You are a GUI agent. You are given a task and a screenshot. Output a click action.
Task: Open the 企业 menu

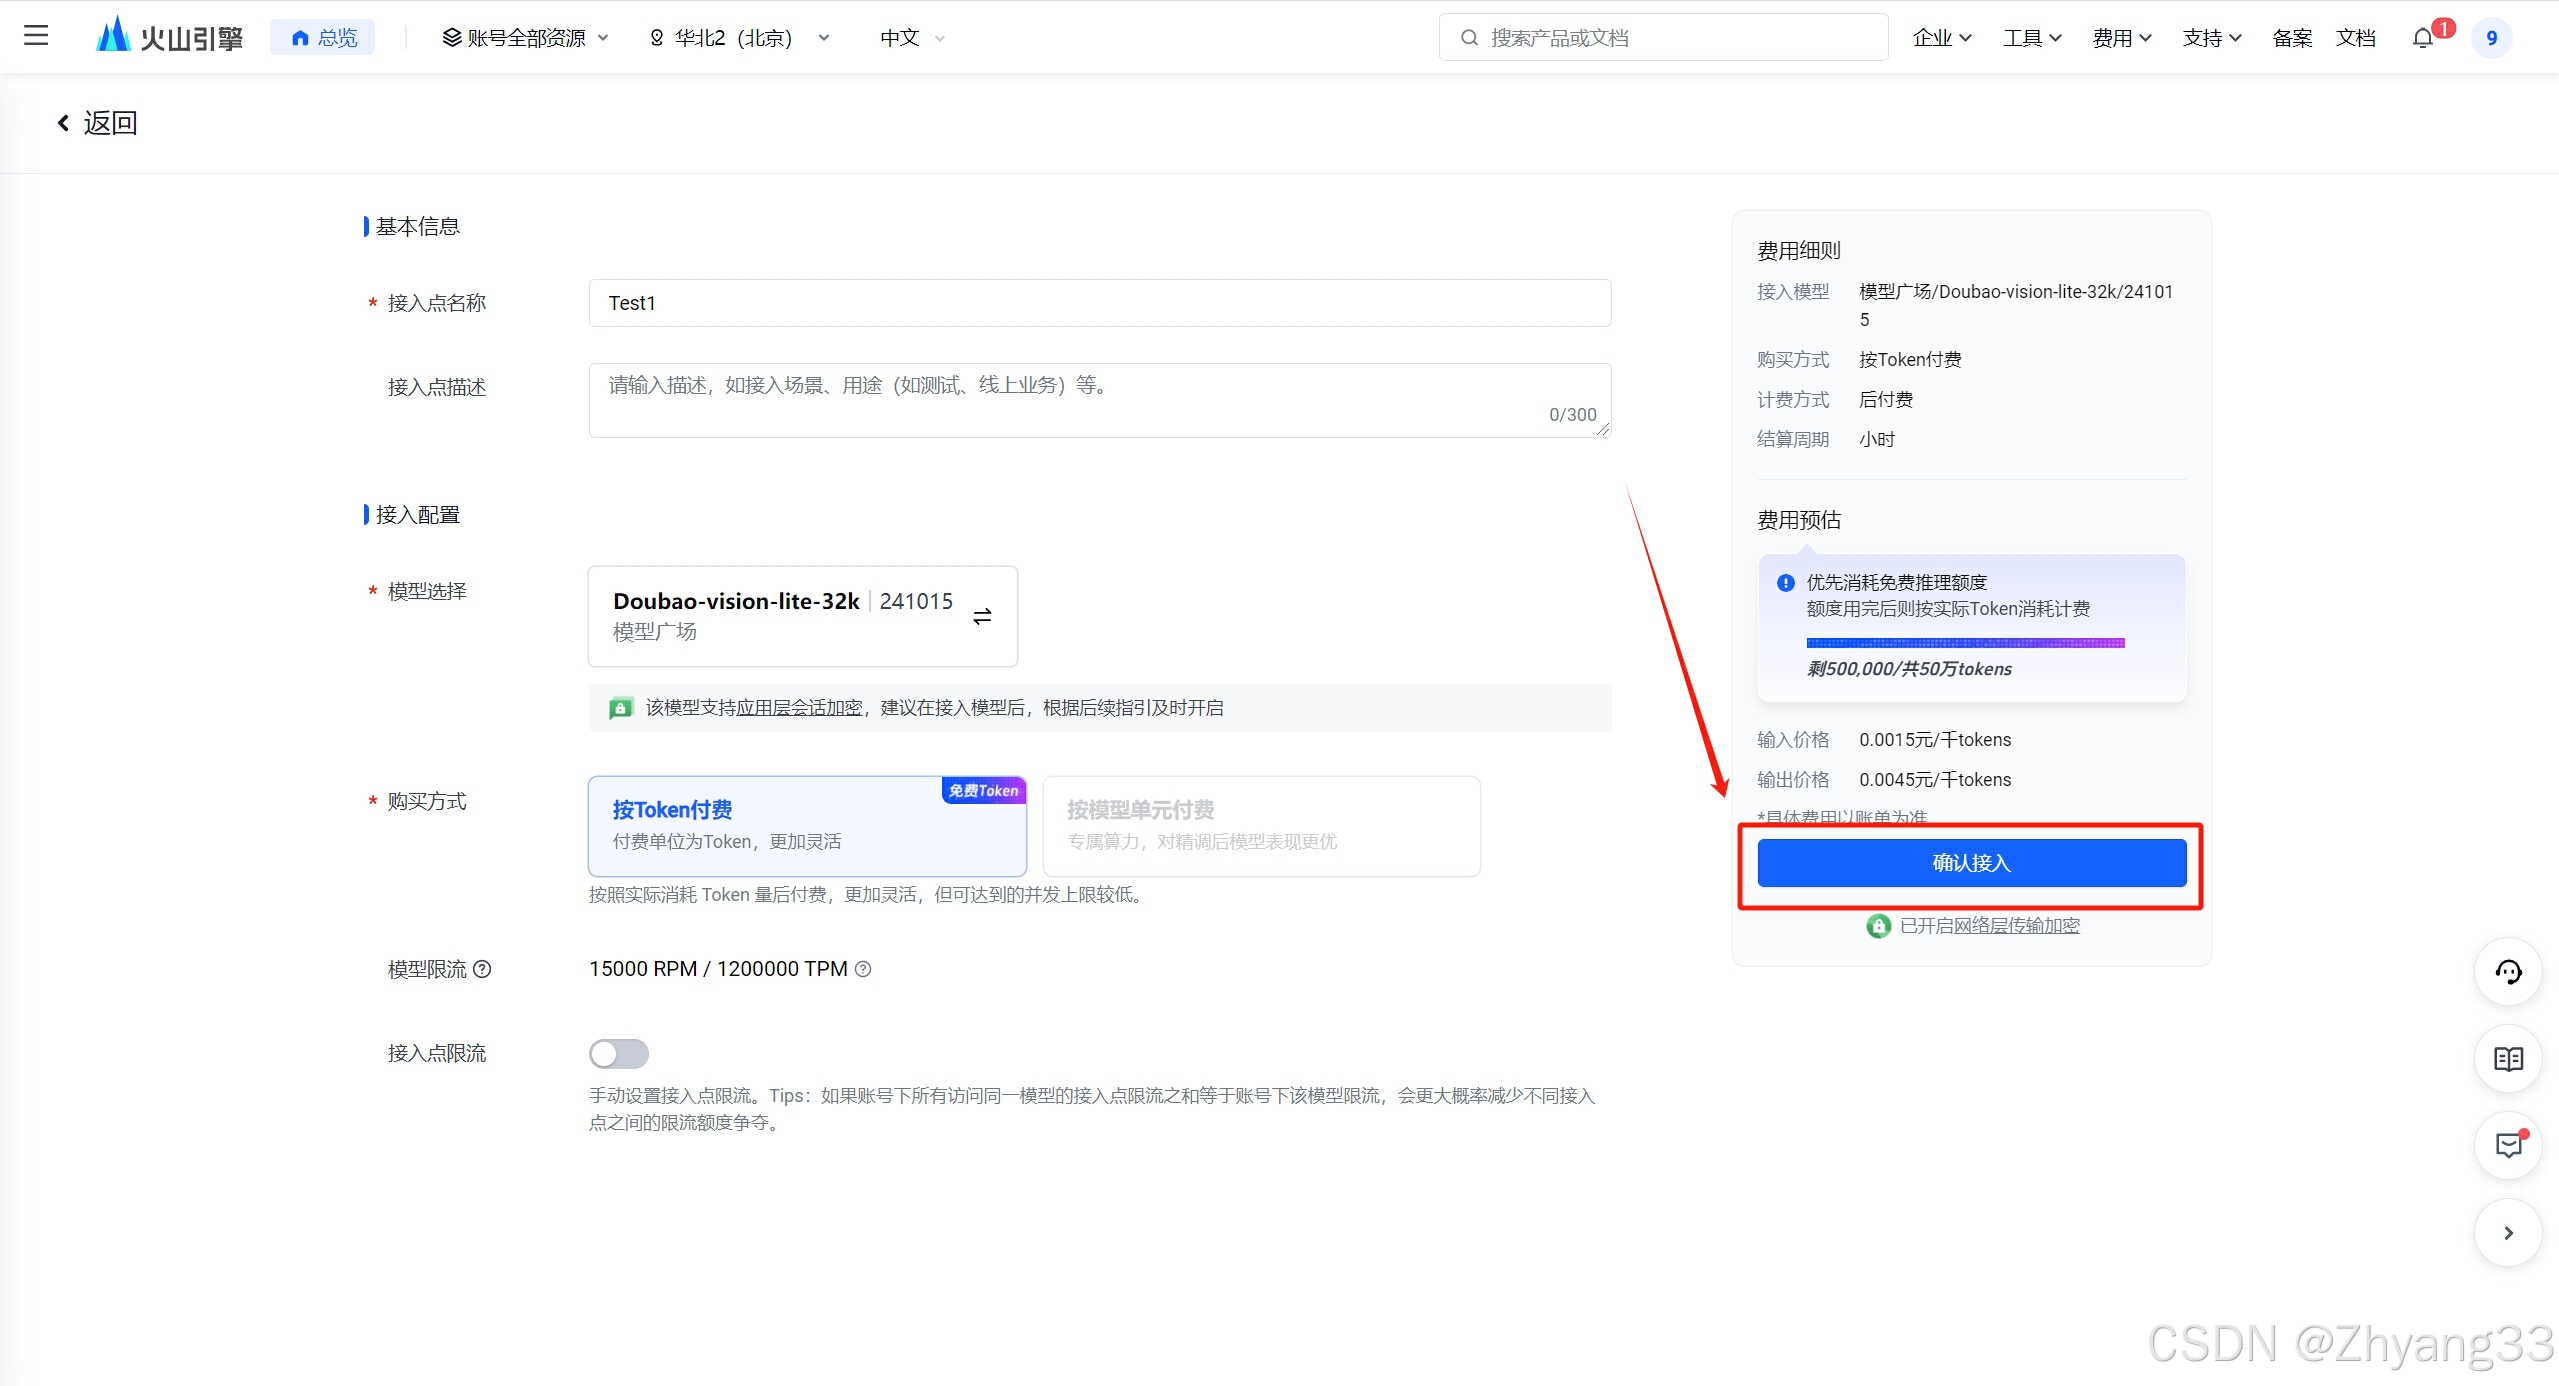pos(1941,38)
